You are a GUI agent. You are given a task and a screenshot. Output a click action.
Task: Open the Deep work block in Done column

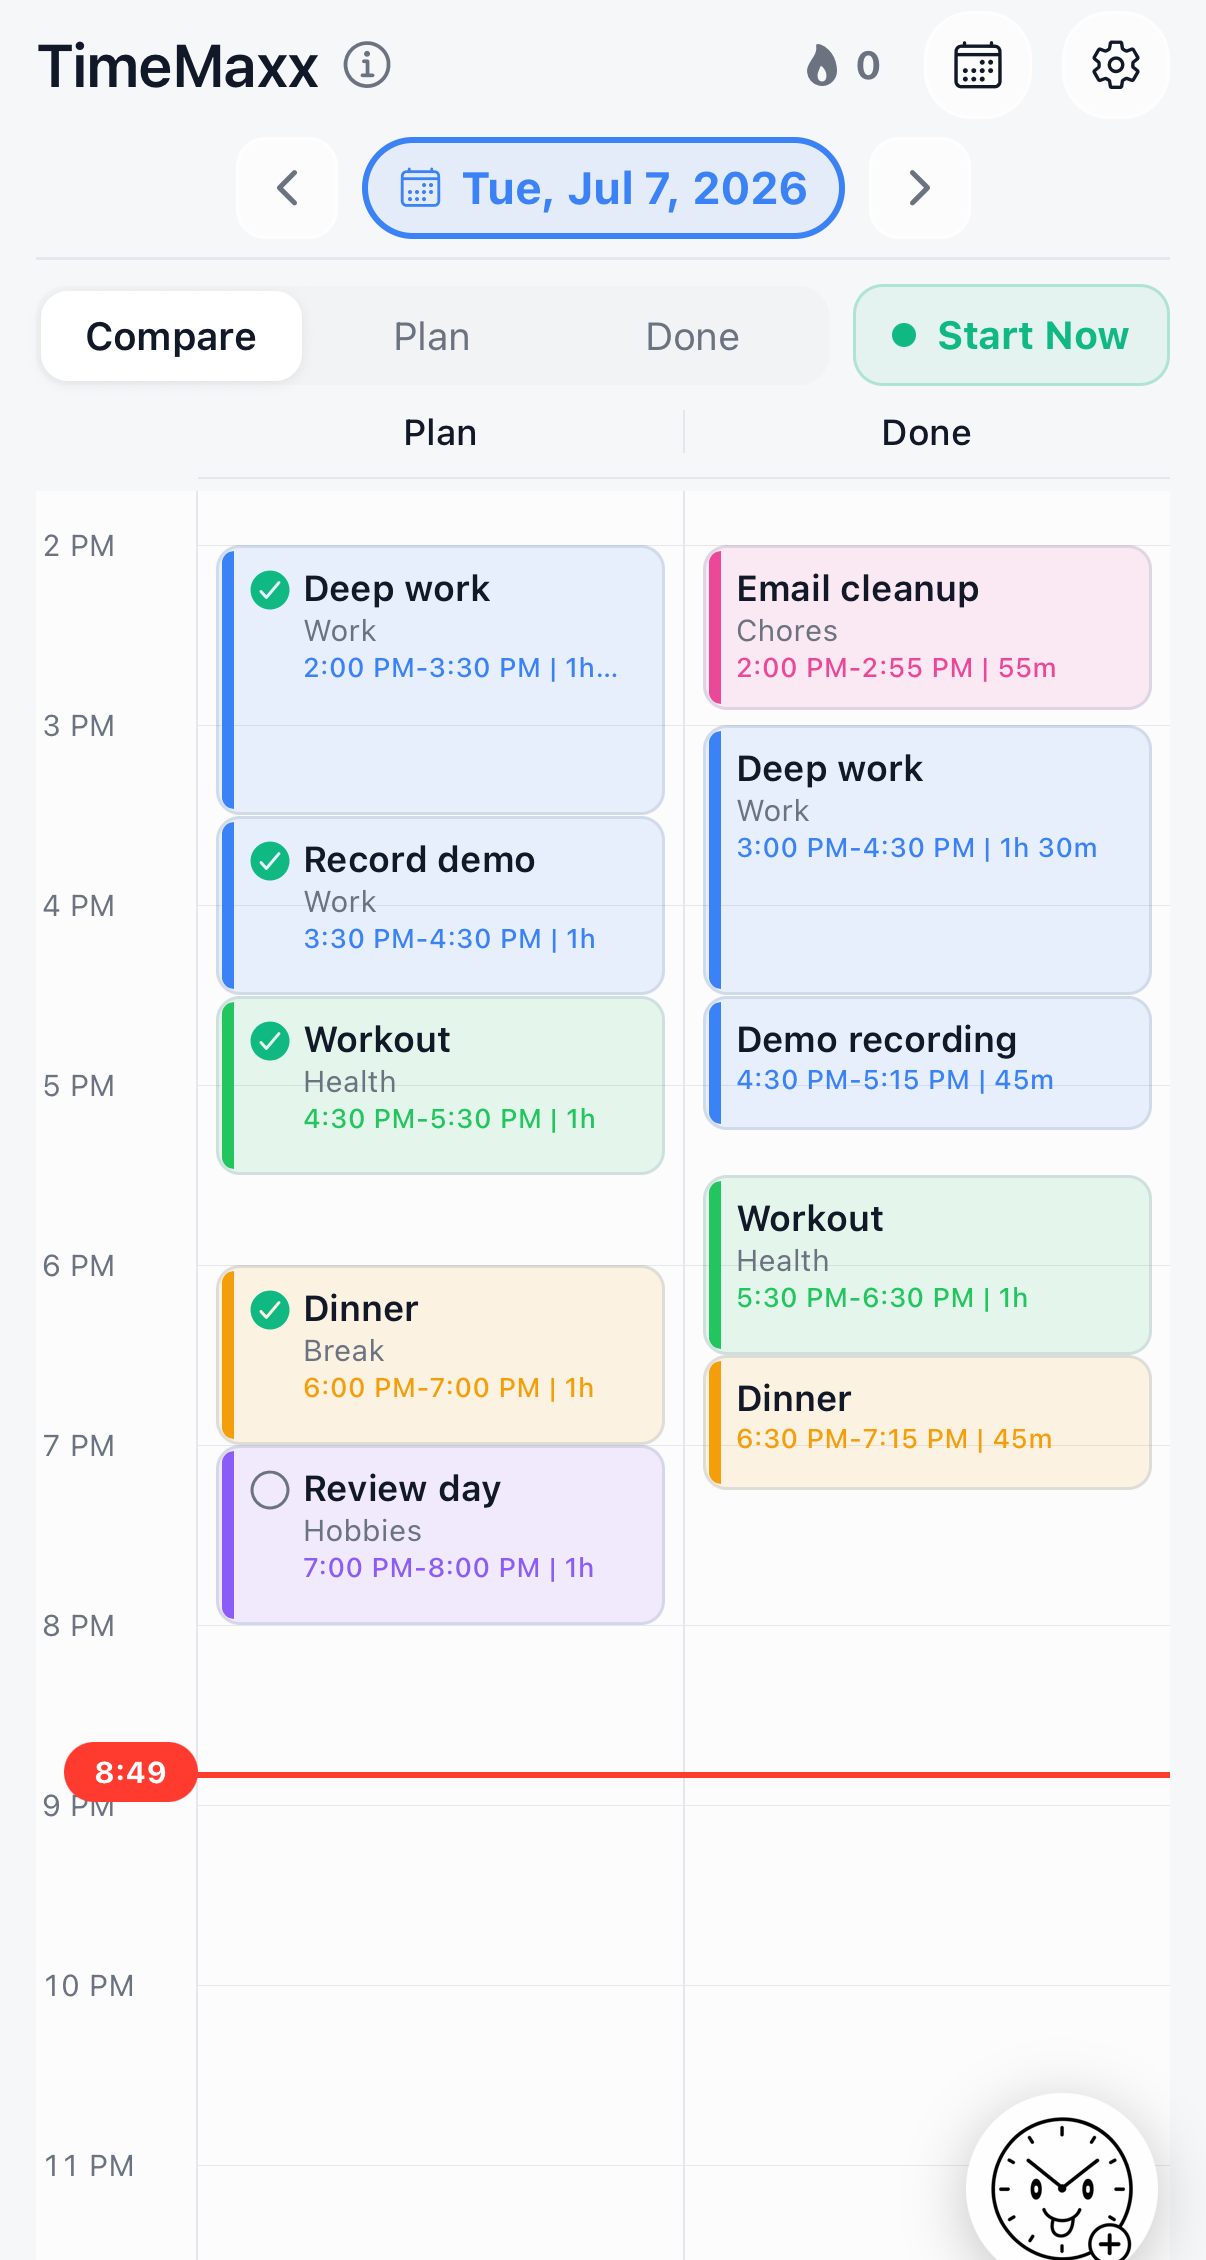928,860
